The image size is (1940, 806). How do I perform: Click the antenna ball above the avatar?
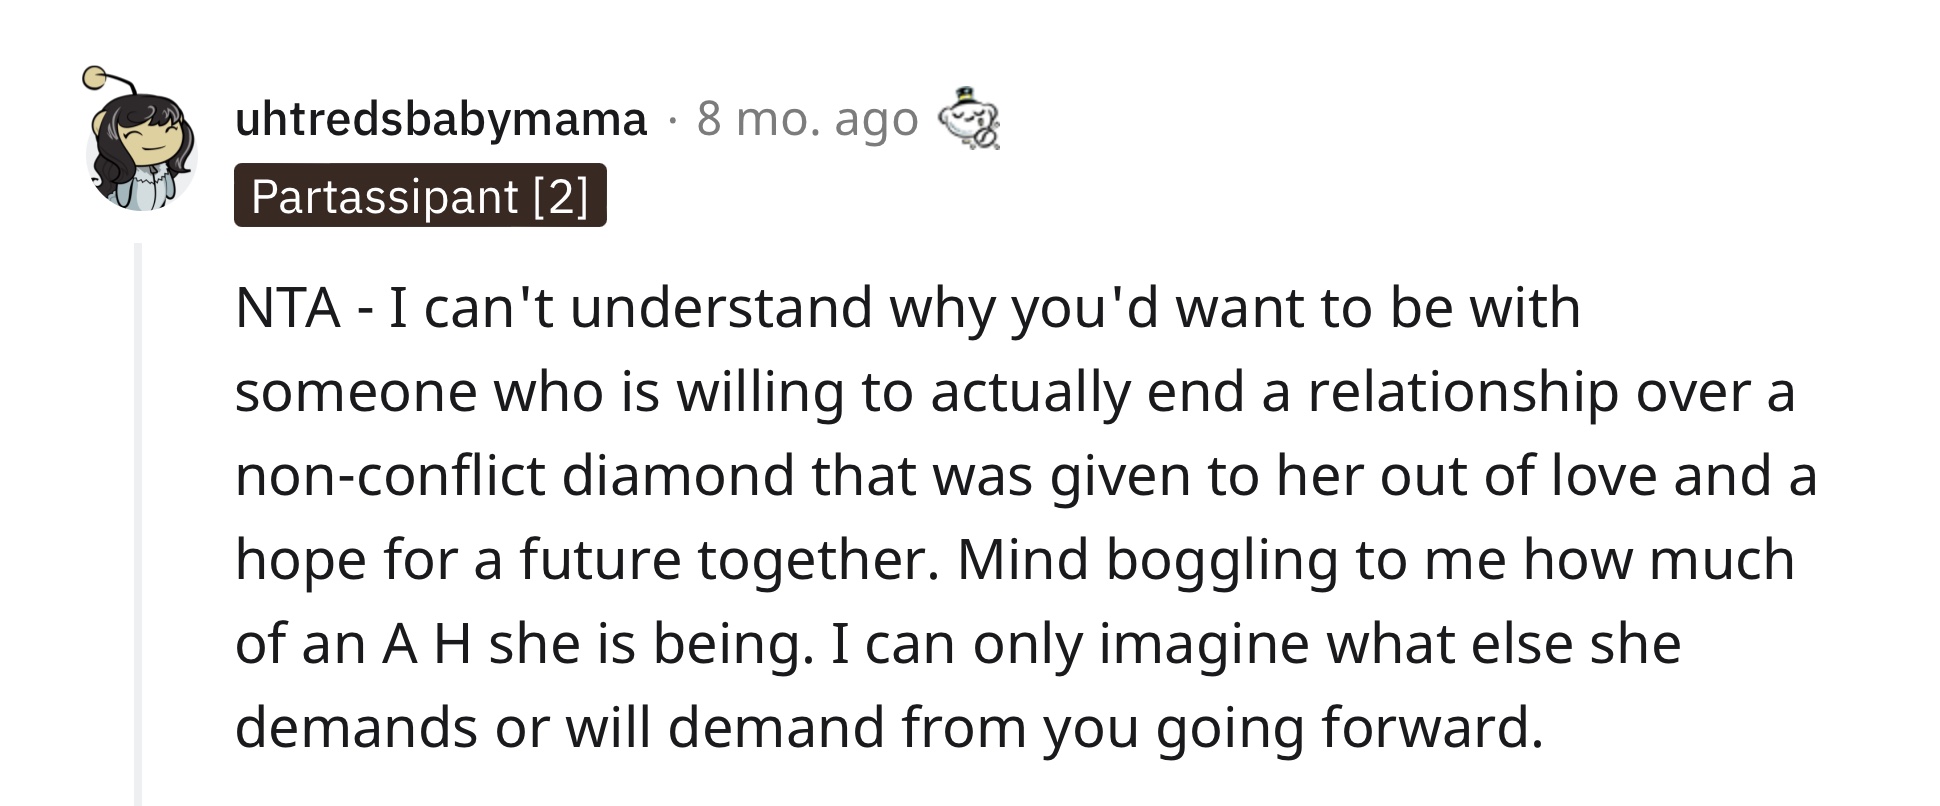[x=94, y=77]
